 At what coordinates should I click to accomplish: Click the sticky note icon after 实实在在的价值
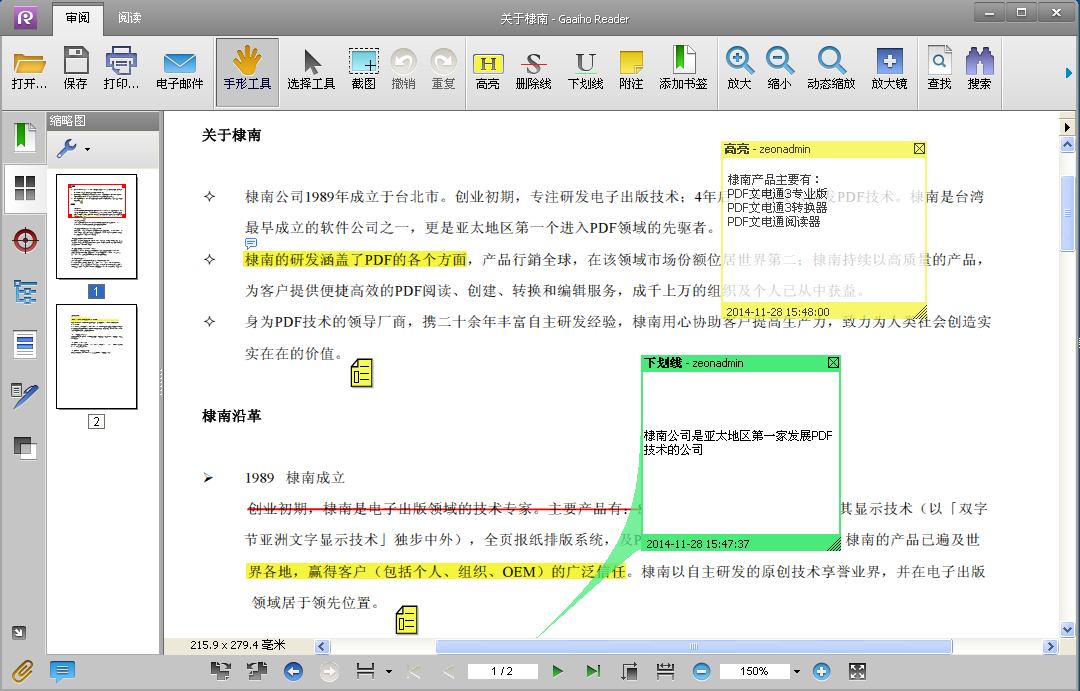click(362, 373)
